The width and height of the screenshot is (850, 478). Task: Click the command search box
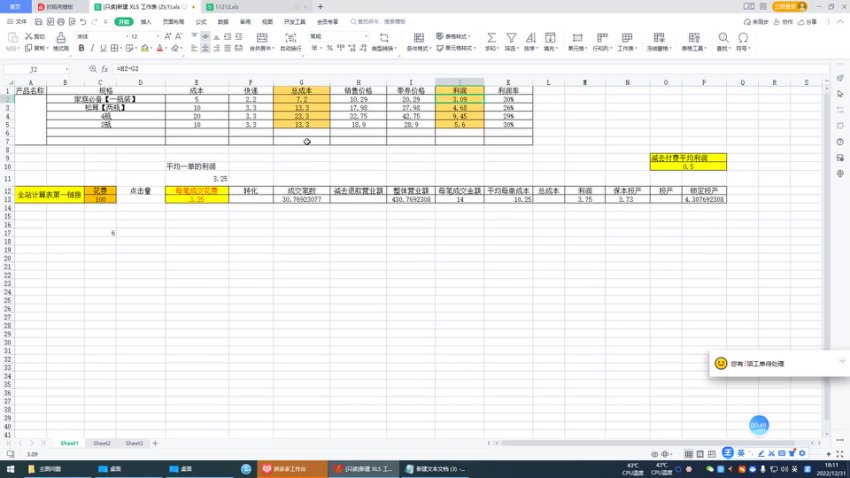tap(378, 22)
